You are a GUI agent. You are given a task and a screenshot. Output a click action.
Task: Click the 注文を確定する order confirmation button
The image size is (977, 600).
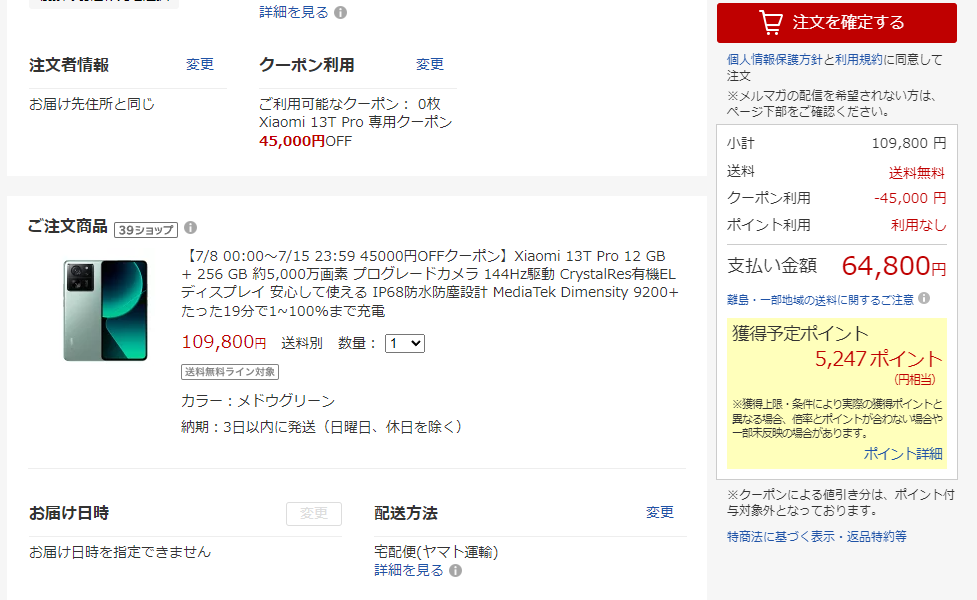point(836,22)
